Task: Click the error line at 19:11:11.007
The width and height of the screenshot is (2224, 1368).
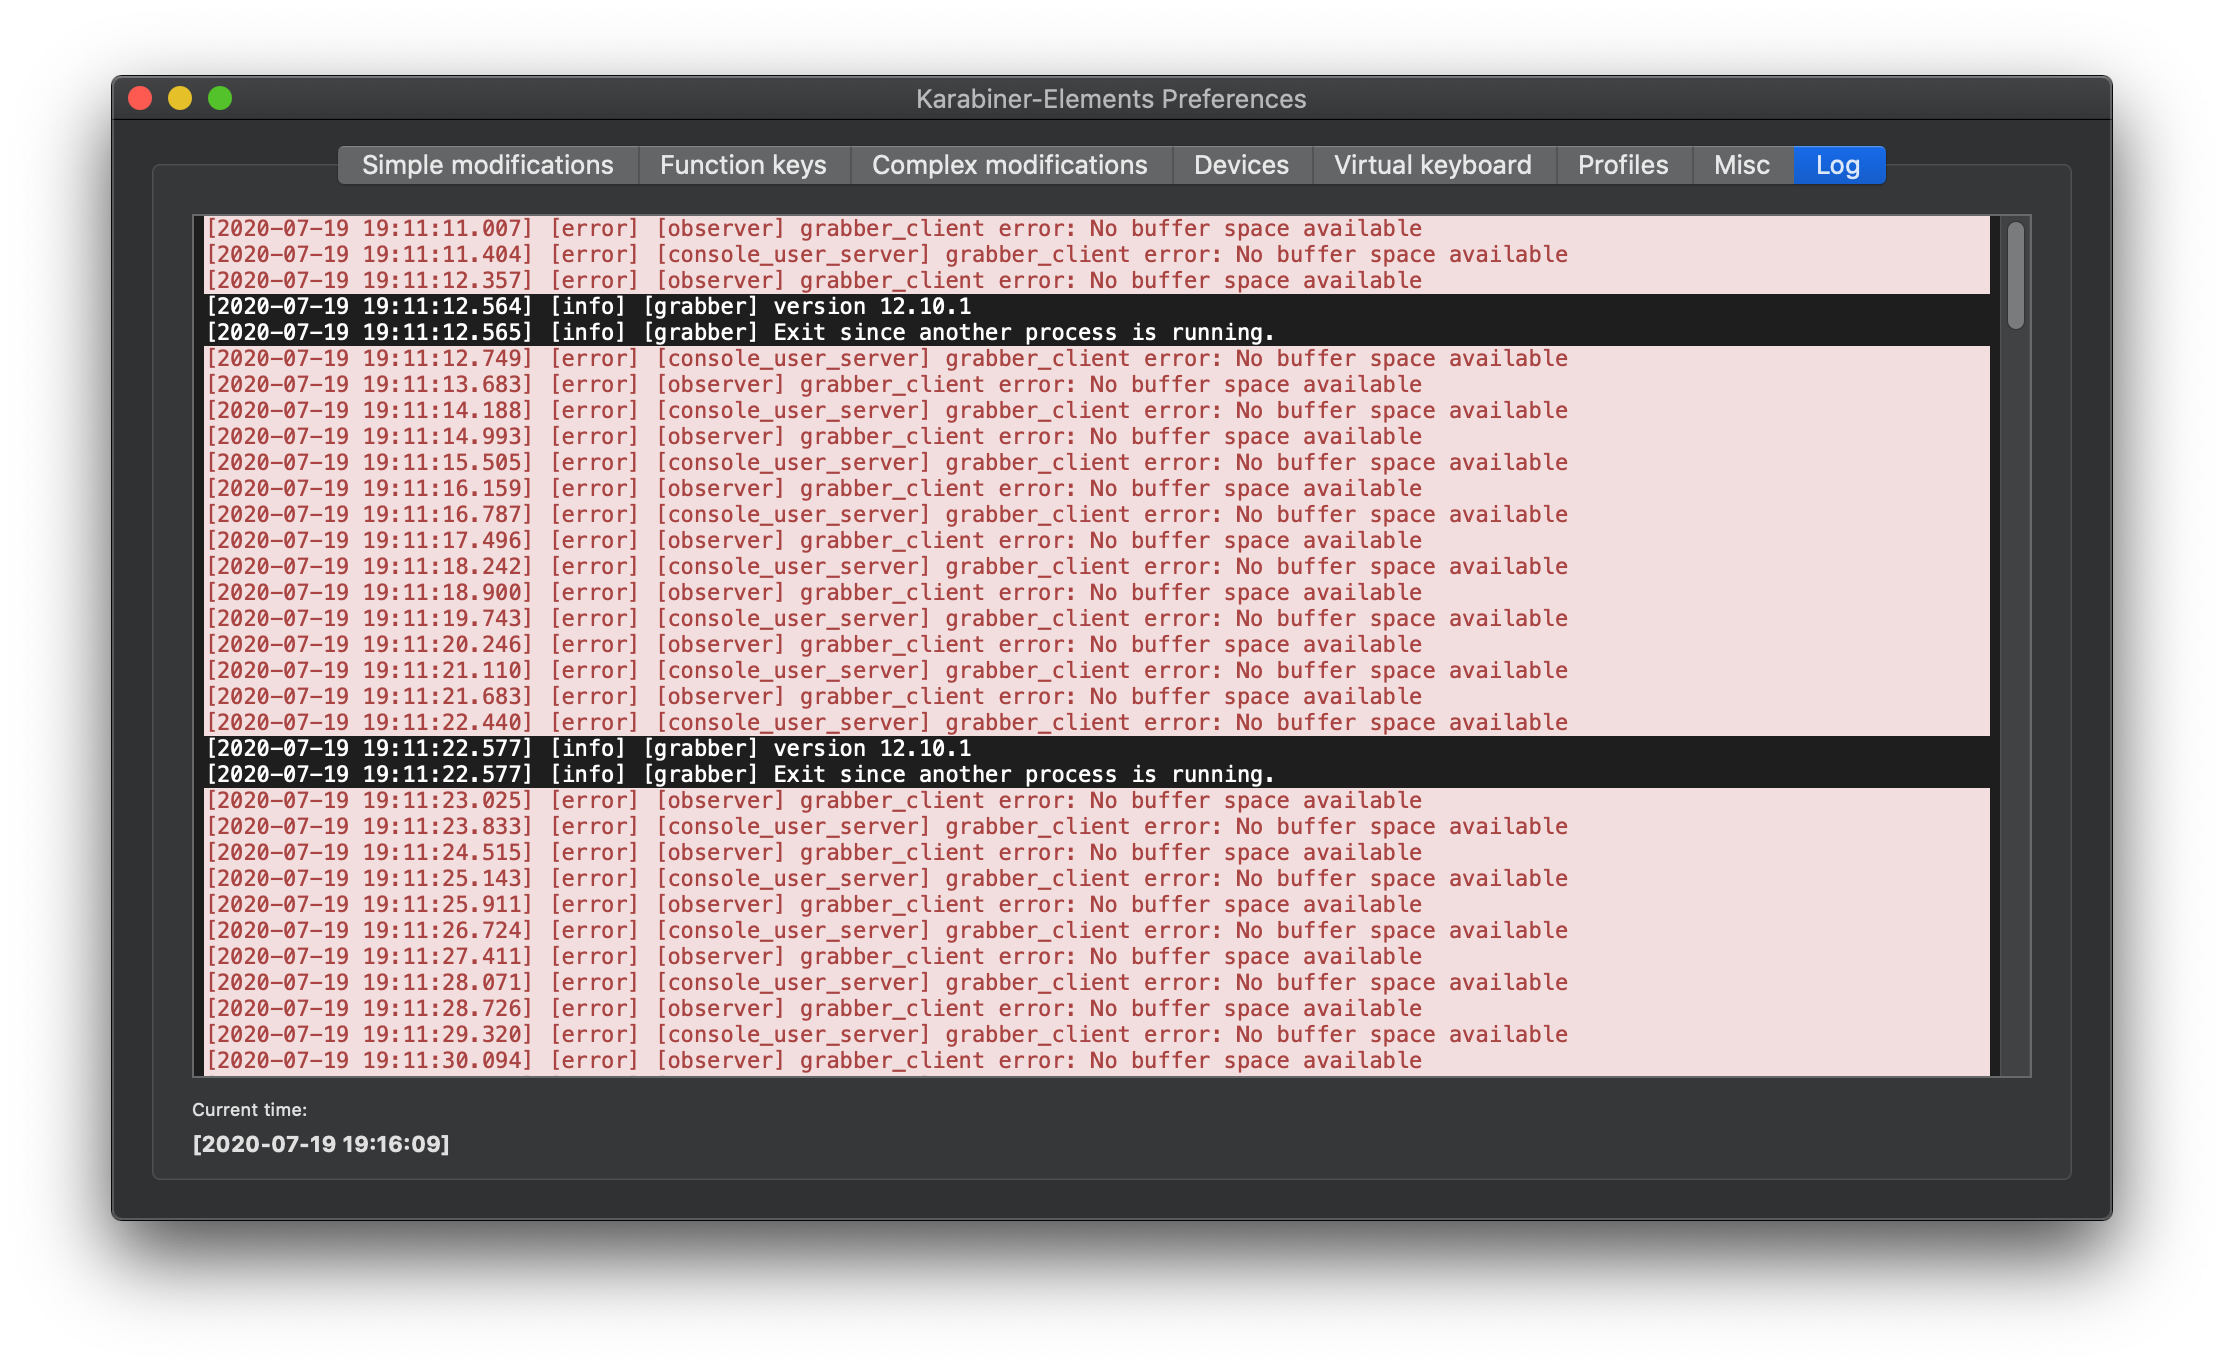Action: [x=812, y=229]
